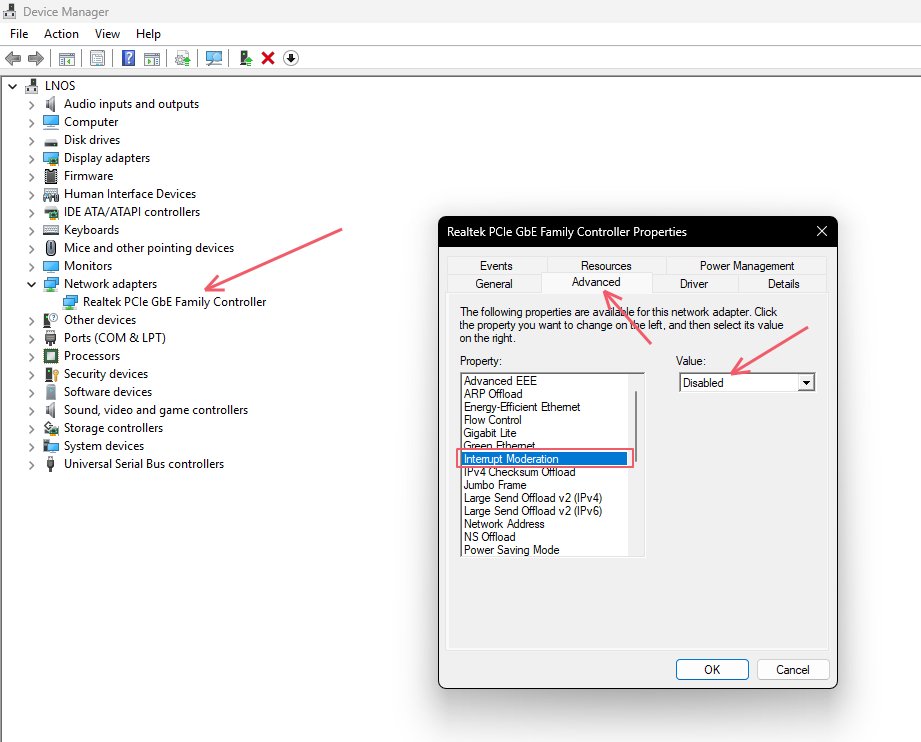Image resolution: width=921 pixels, height=742 pixels.
Task: Switch to the Events tab
Action: point(496,266)
